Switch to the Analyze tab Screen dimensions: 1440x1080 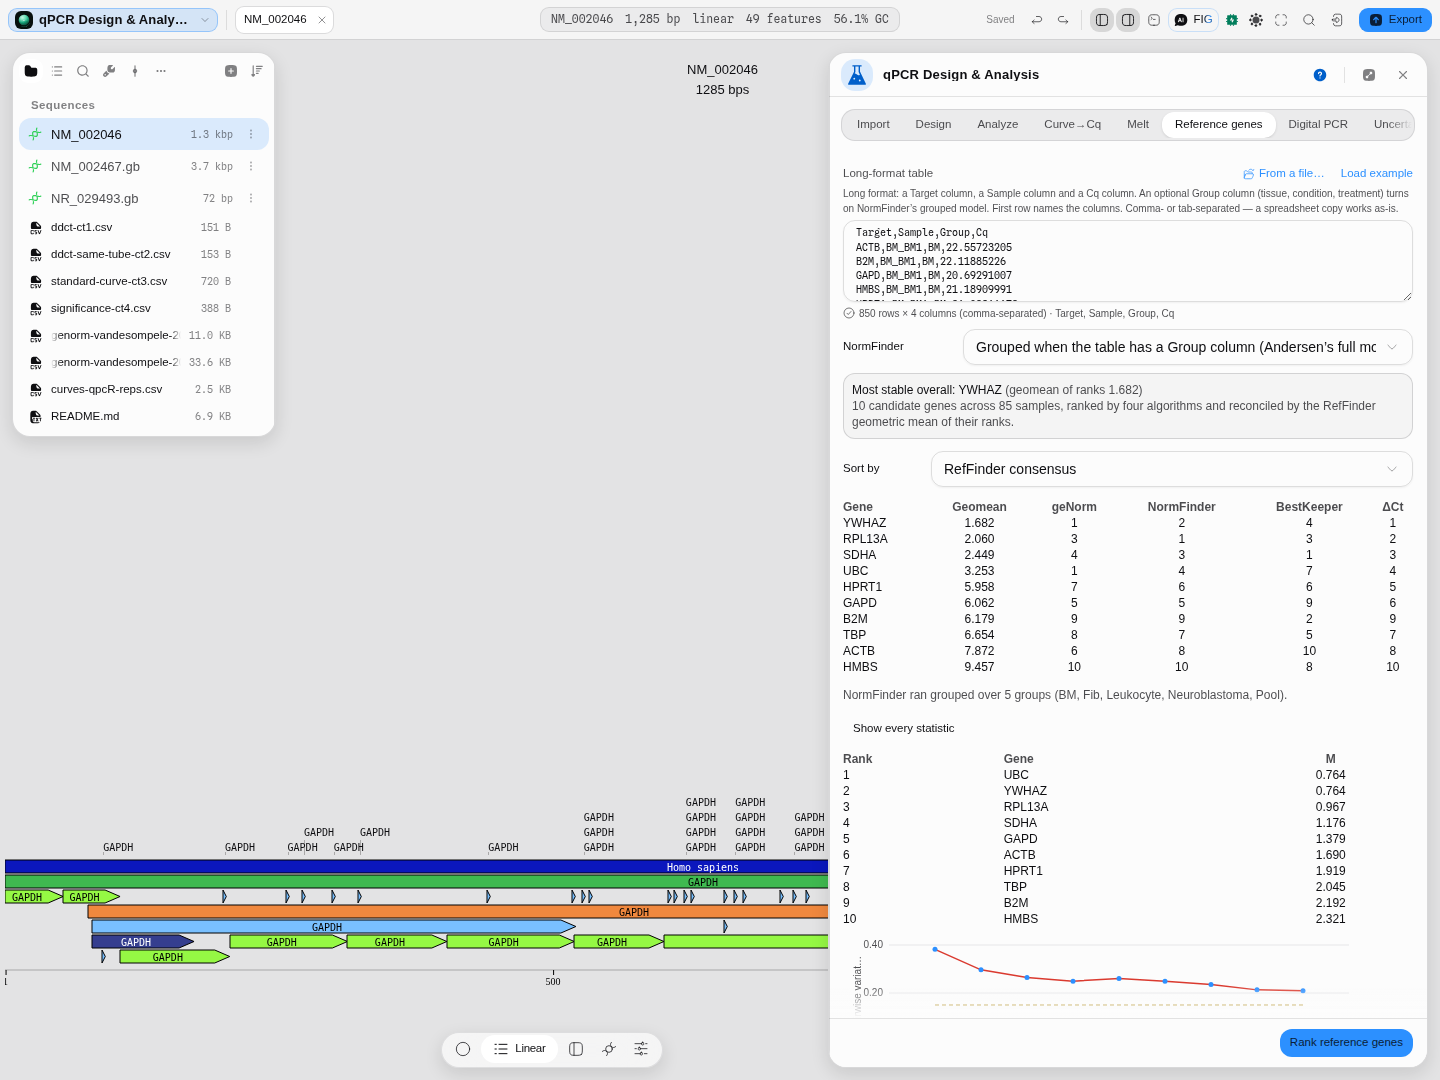(x=997, y=124)
